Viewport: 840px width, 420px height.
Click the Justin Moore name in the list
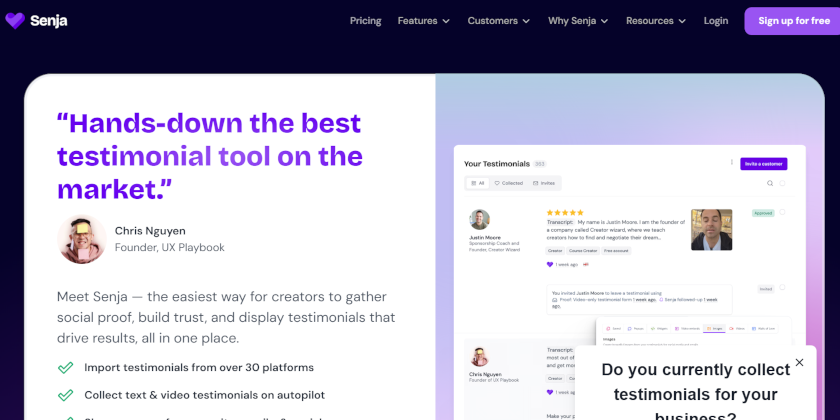485,237
